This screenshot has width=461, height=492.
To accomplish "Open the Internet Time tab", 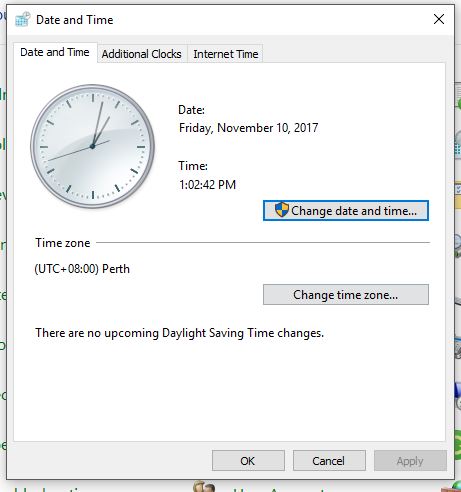I will click(x=226, y=54).
